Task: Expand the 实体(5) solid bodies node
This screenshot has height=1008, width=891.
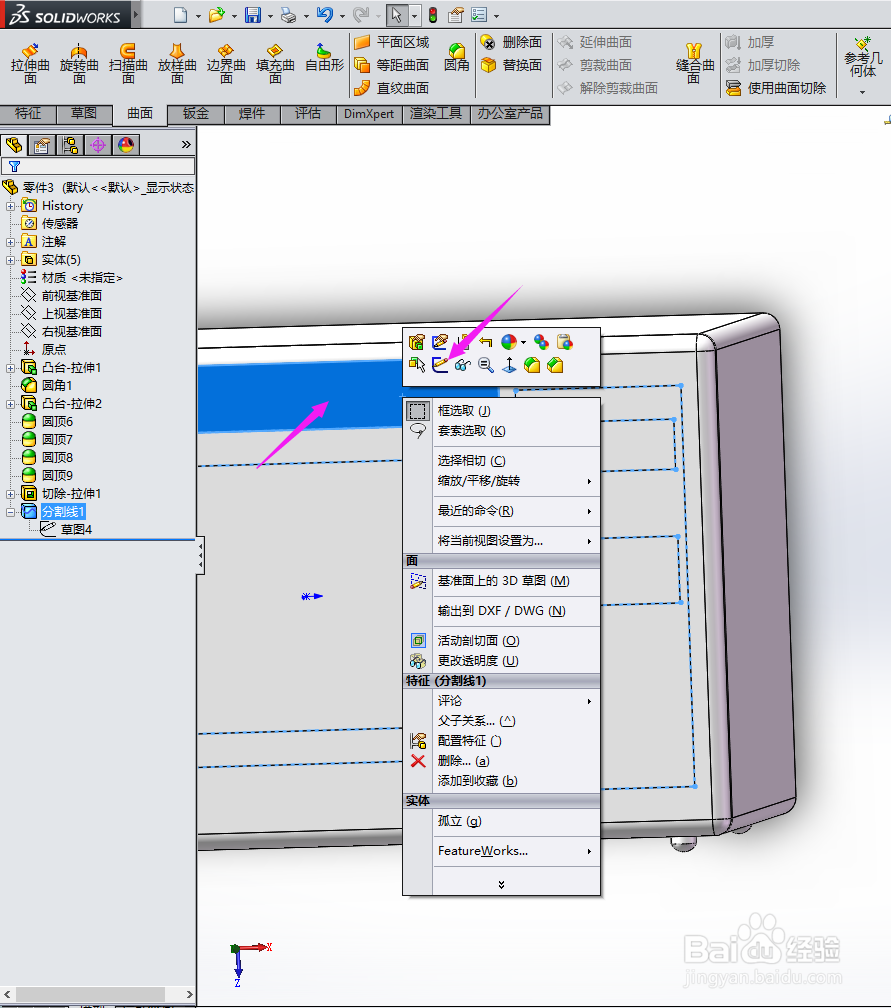Action: pos(10,260)
